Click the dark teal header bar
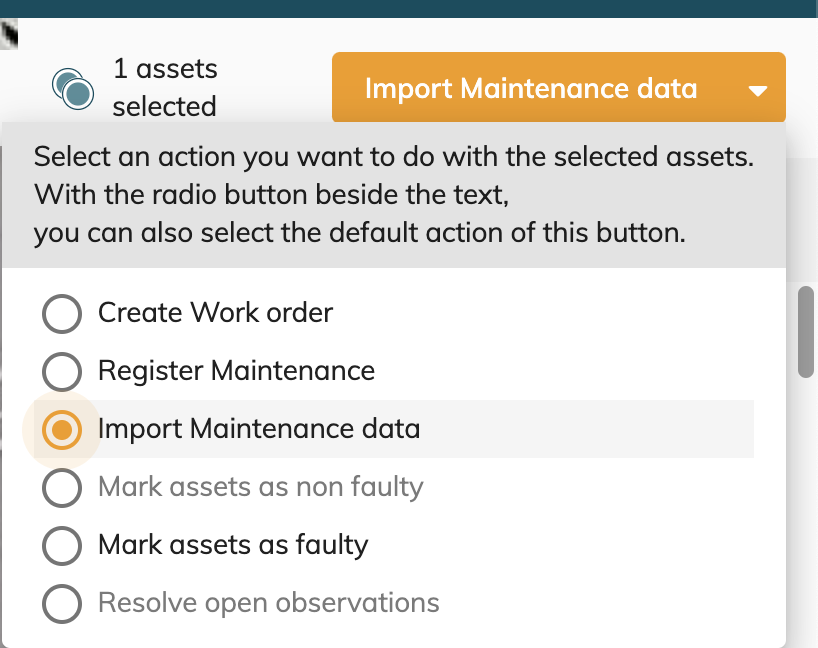The image size is (818, 648). tap(409, 8)
